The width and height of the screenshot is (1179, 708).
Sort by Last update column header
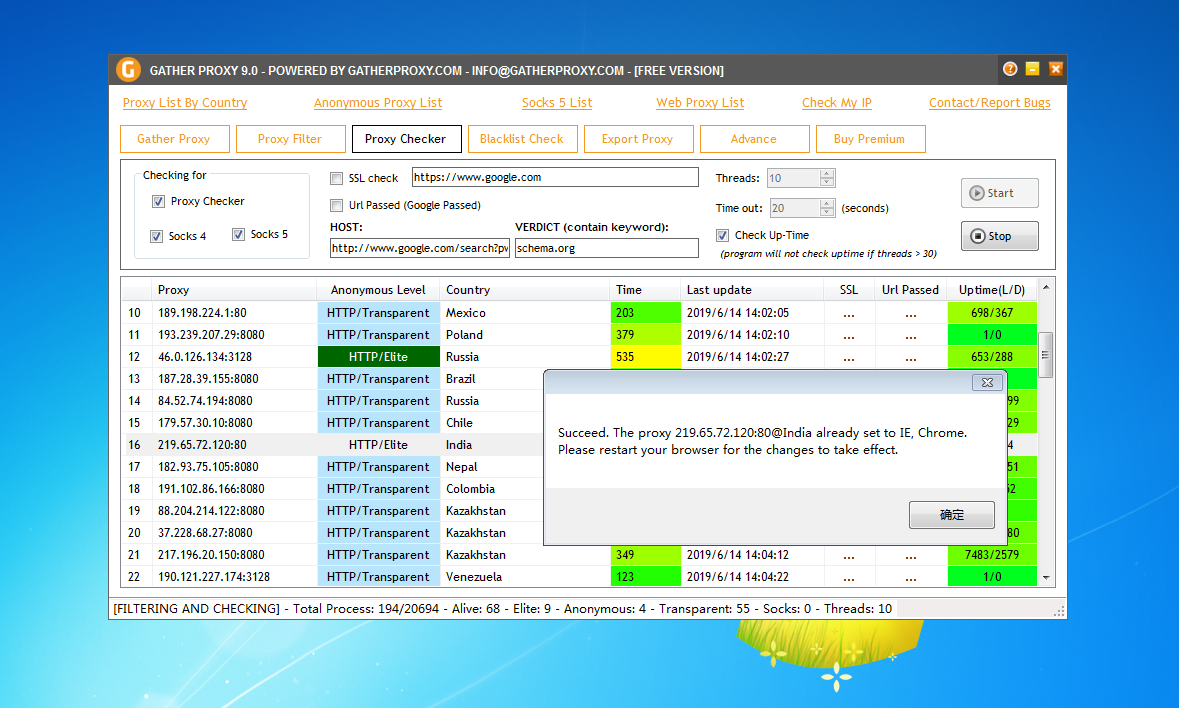752,290
